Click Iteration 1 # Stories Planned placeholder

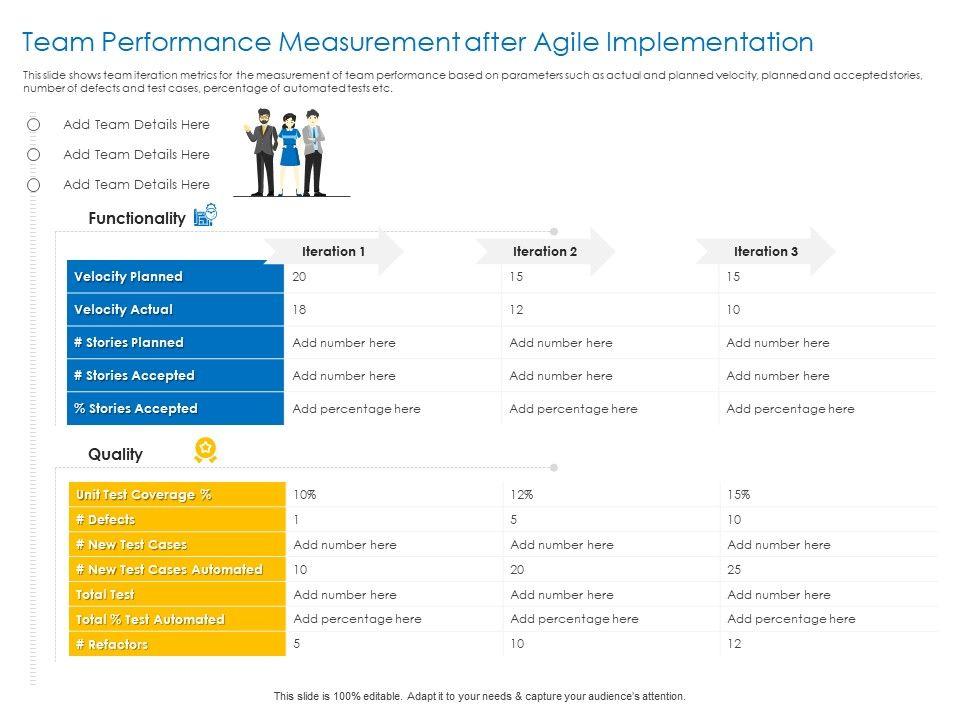(344, 343)
